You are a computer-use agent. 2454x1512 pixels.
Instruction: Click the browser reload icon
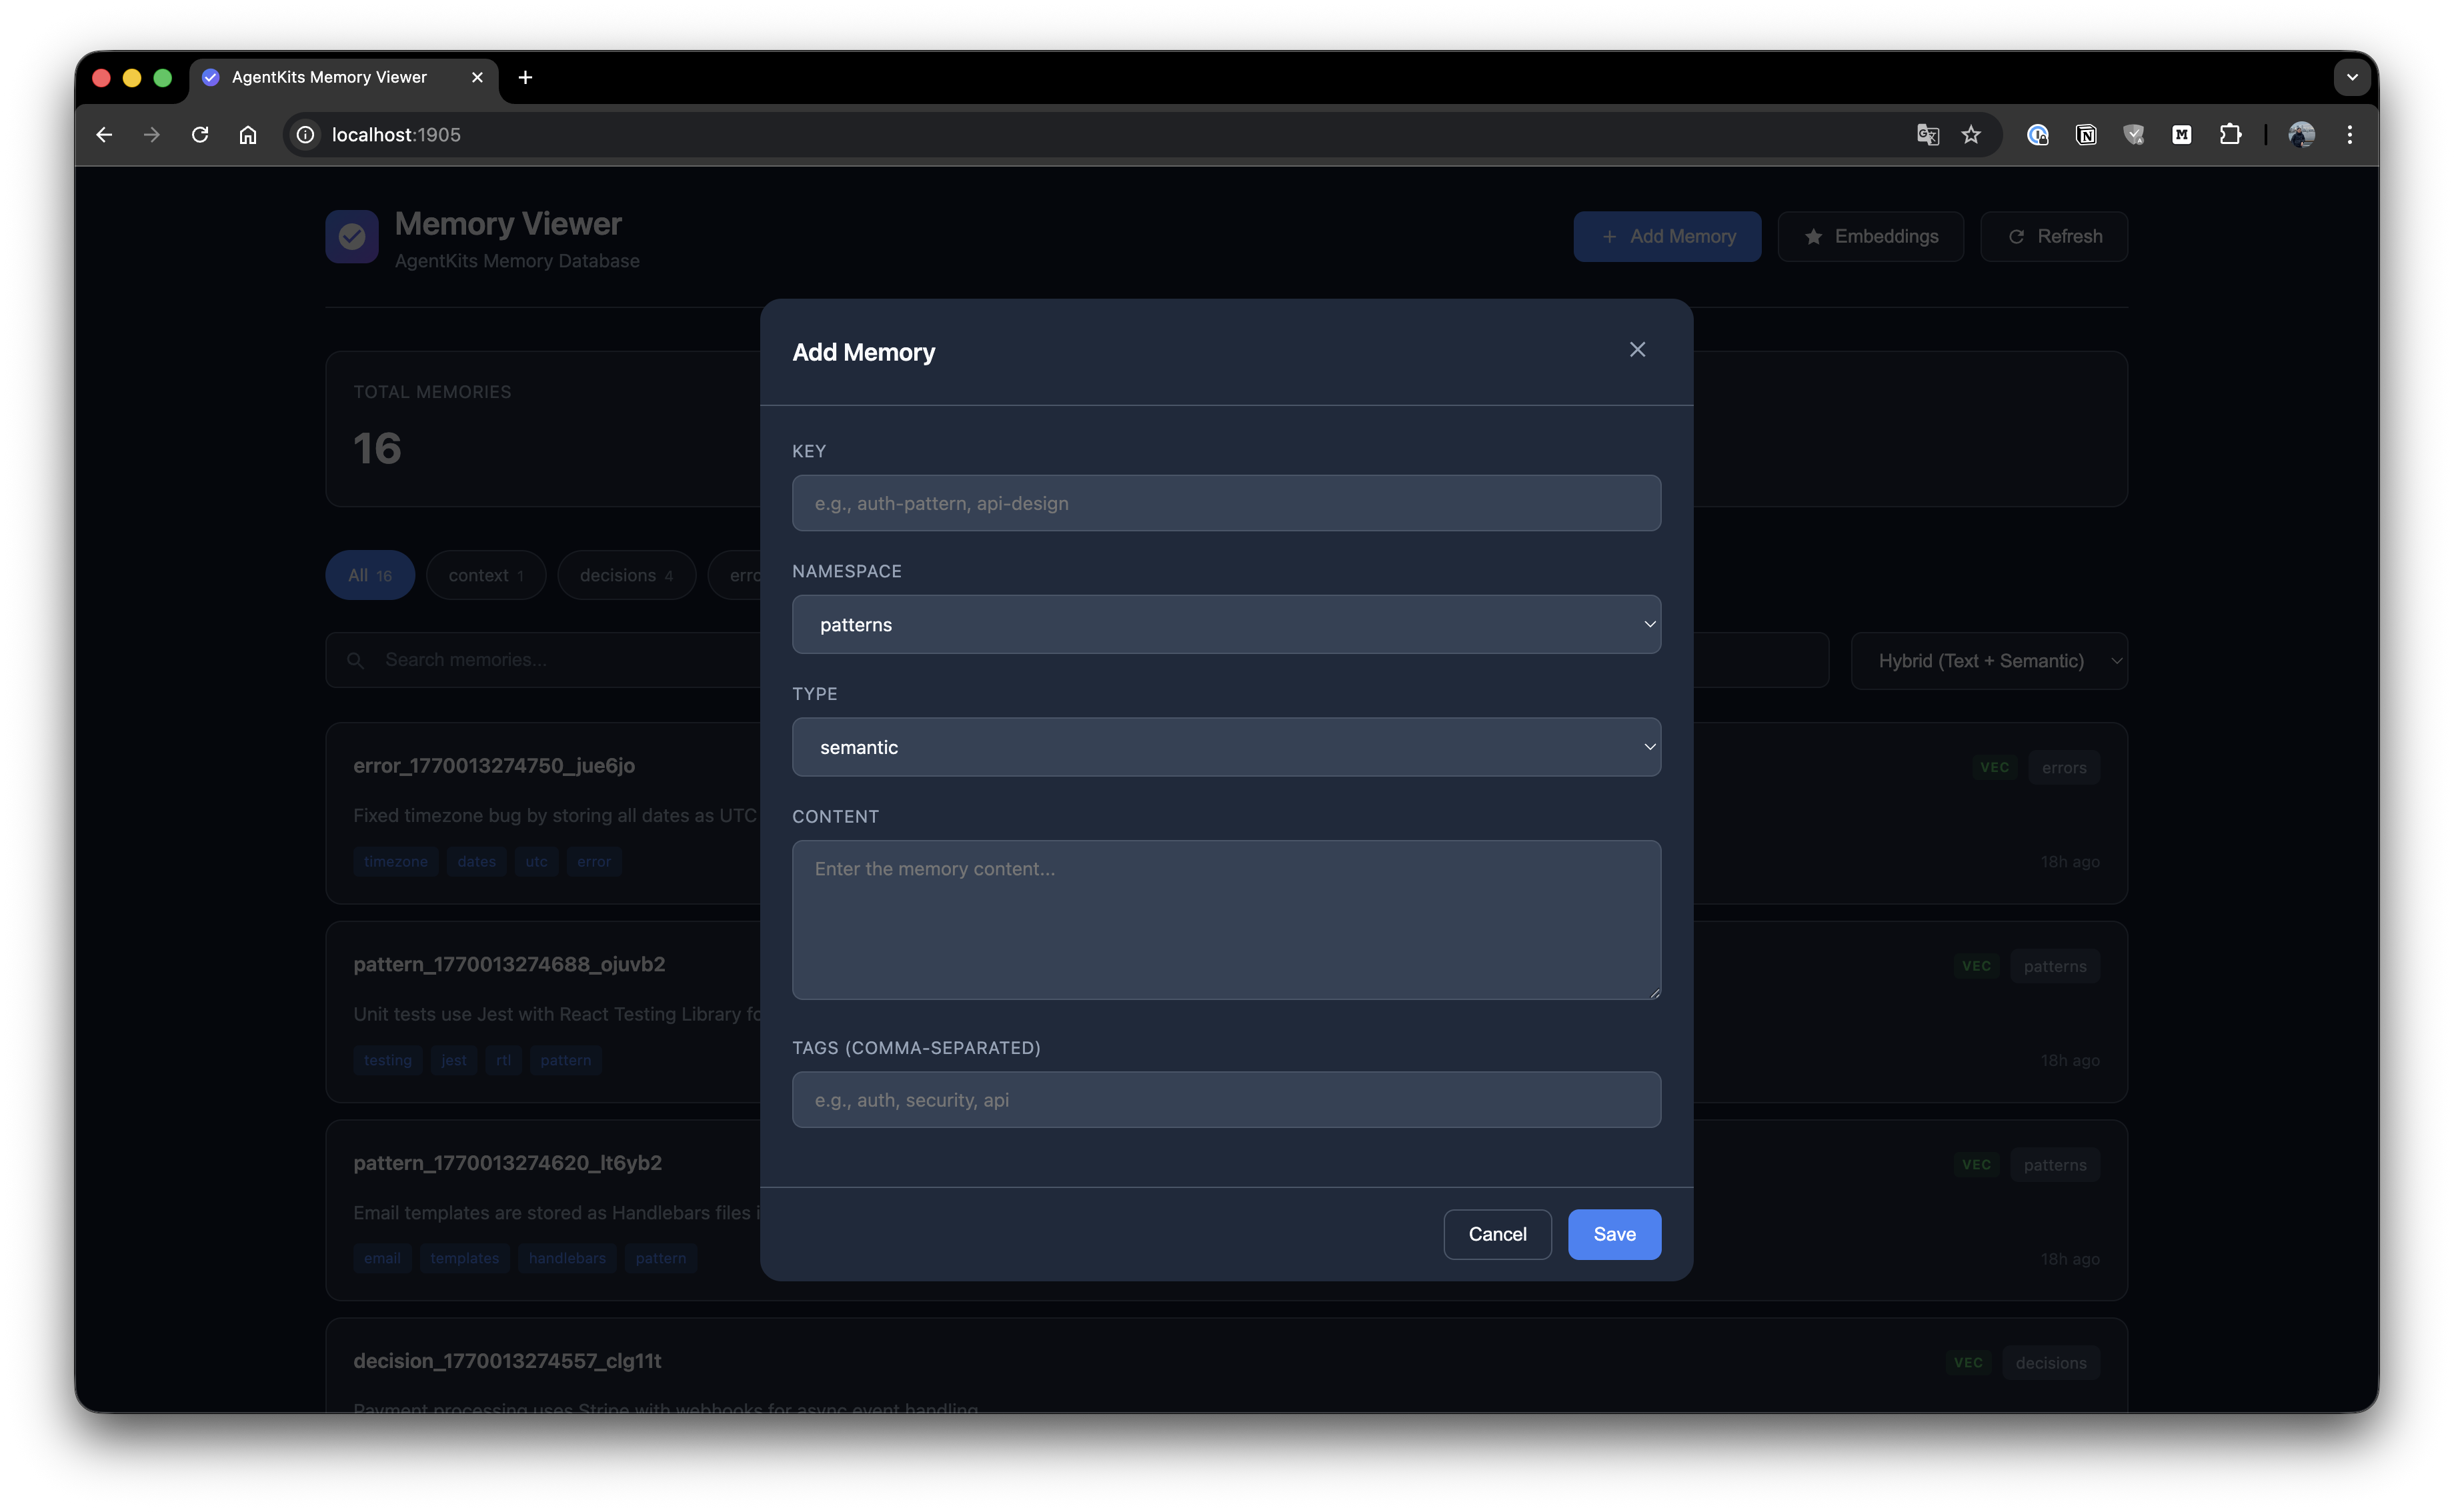click(x=200, y=134)
